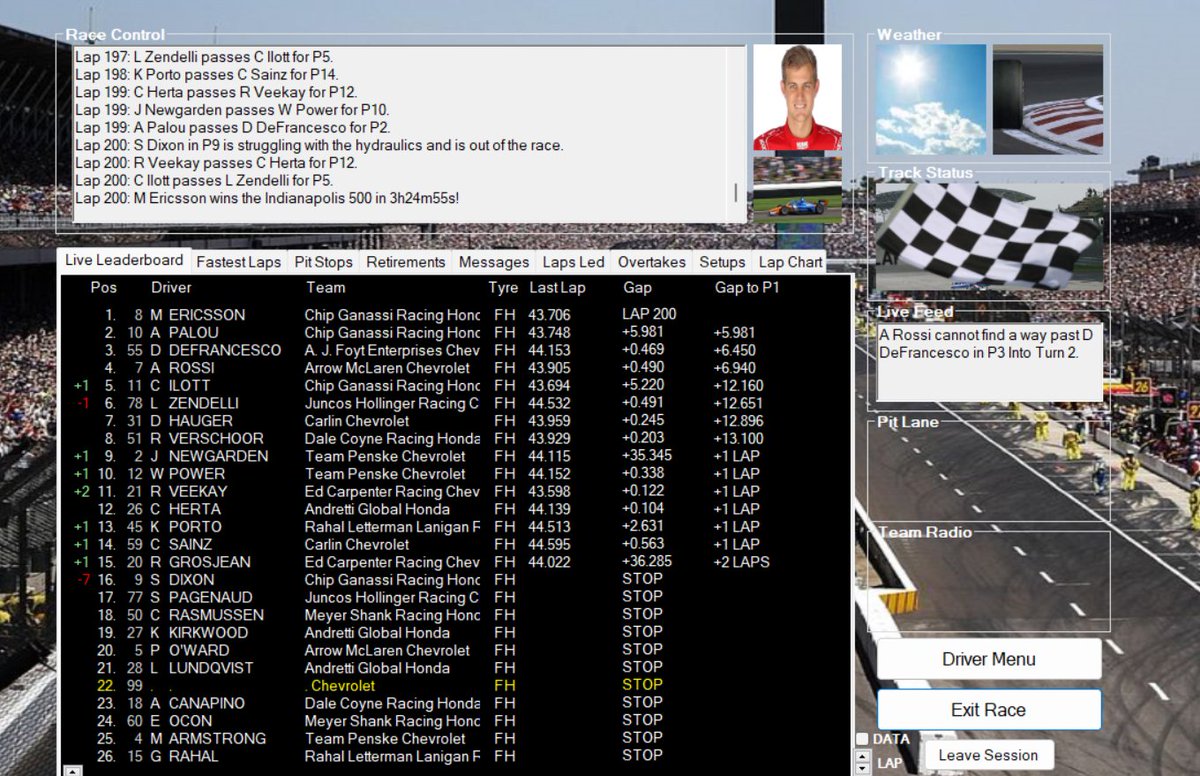Select the HAUGER driver row

(455, 421)
